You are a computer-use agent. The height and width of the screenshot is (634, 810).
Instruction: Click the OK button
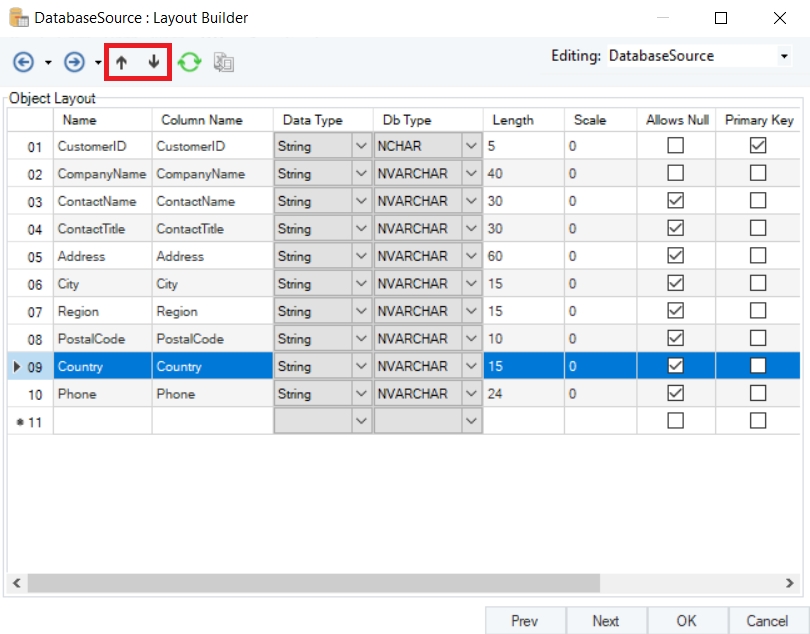click(686, 621)
